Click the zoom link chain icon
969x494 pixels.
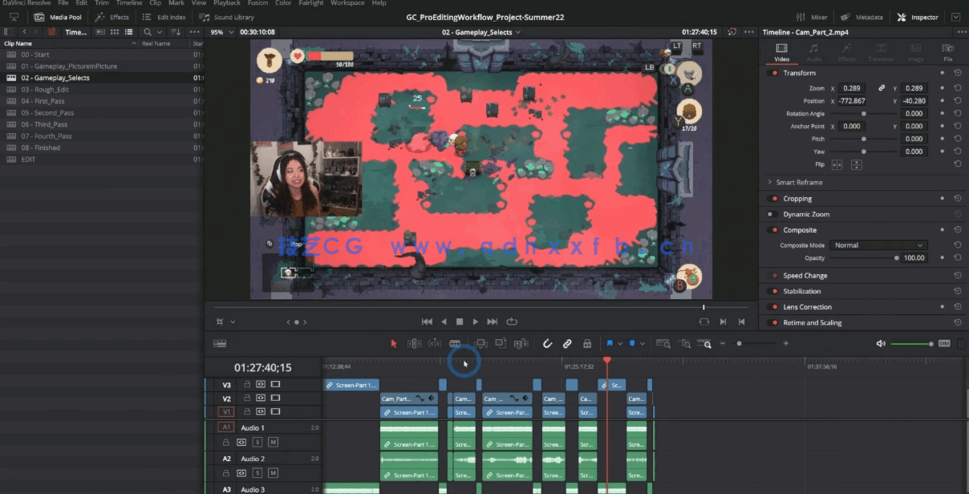pos(882,88)
